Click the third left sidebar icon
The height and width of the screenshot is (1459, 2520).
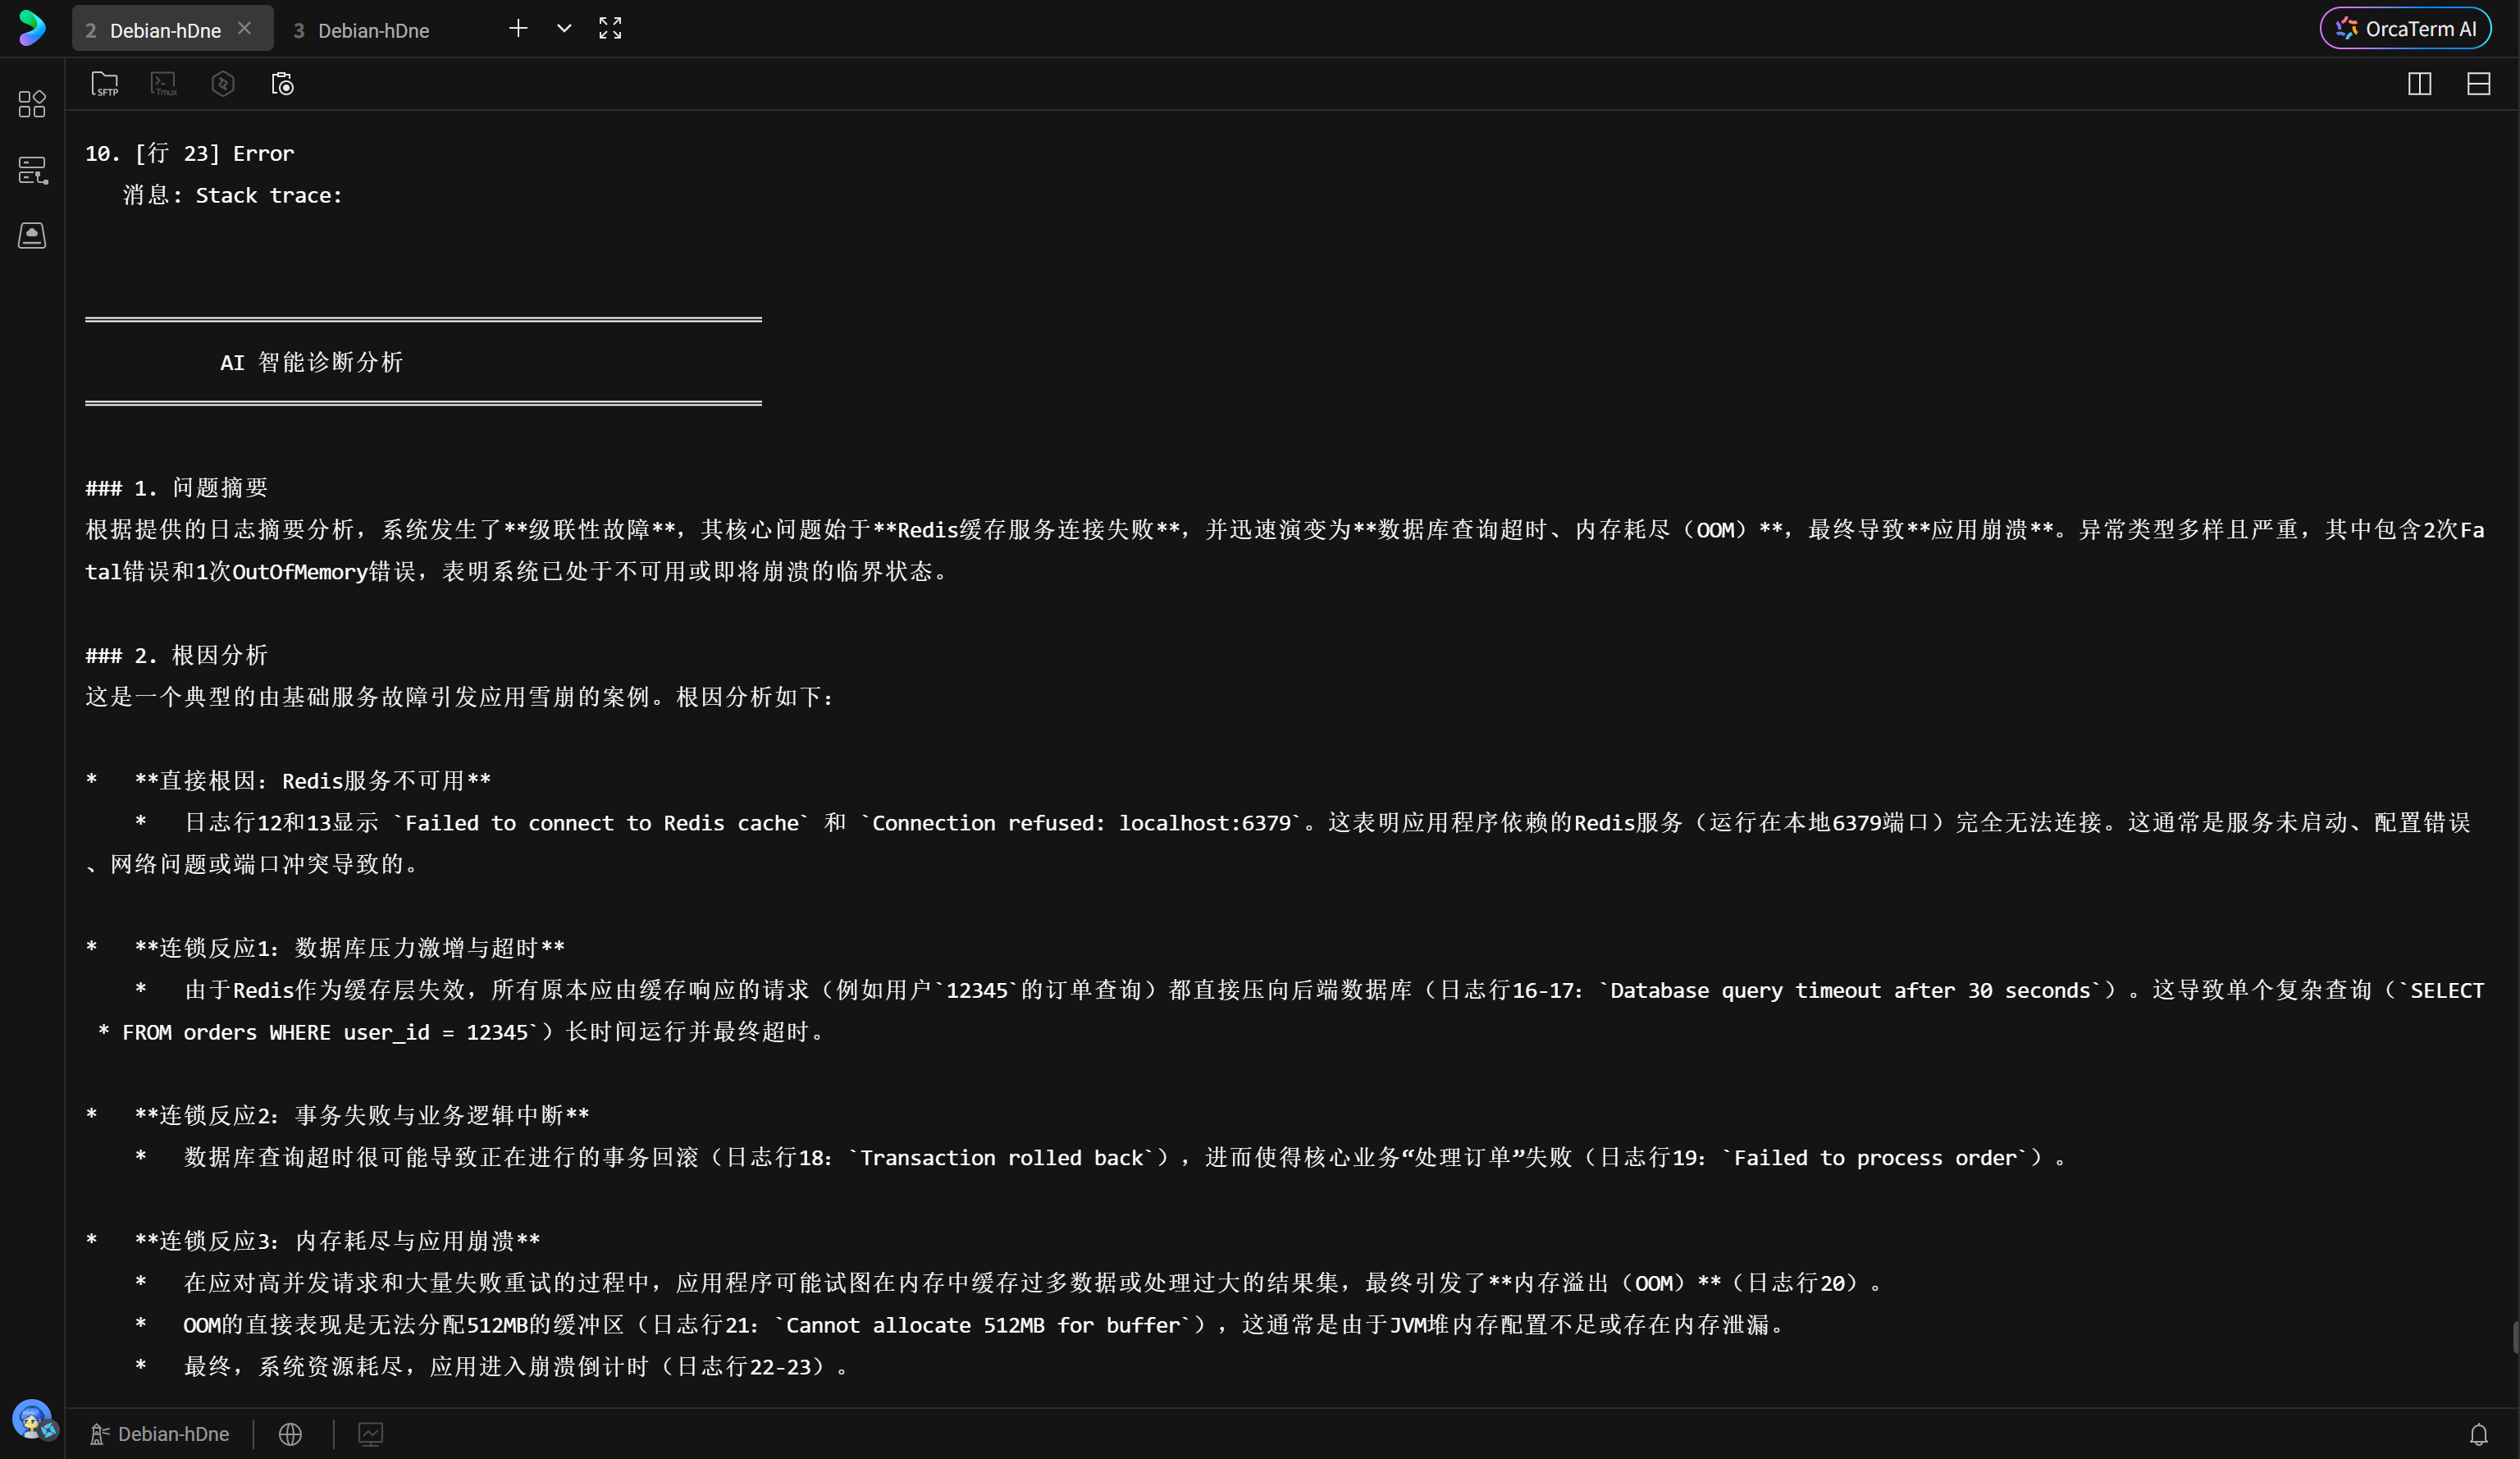[x=32, y=236]
